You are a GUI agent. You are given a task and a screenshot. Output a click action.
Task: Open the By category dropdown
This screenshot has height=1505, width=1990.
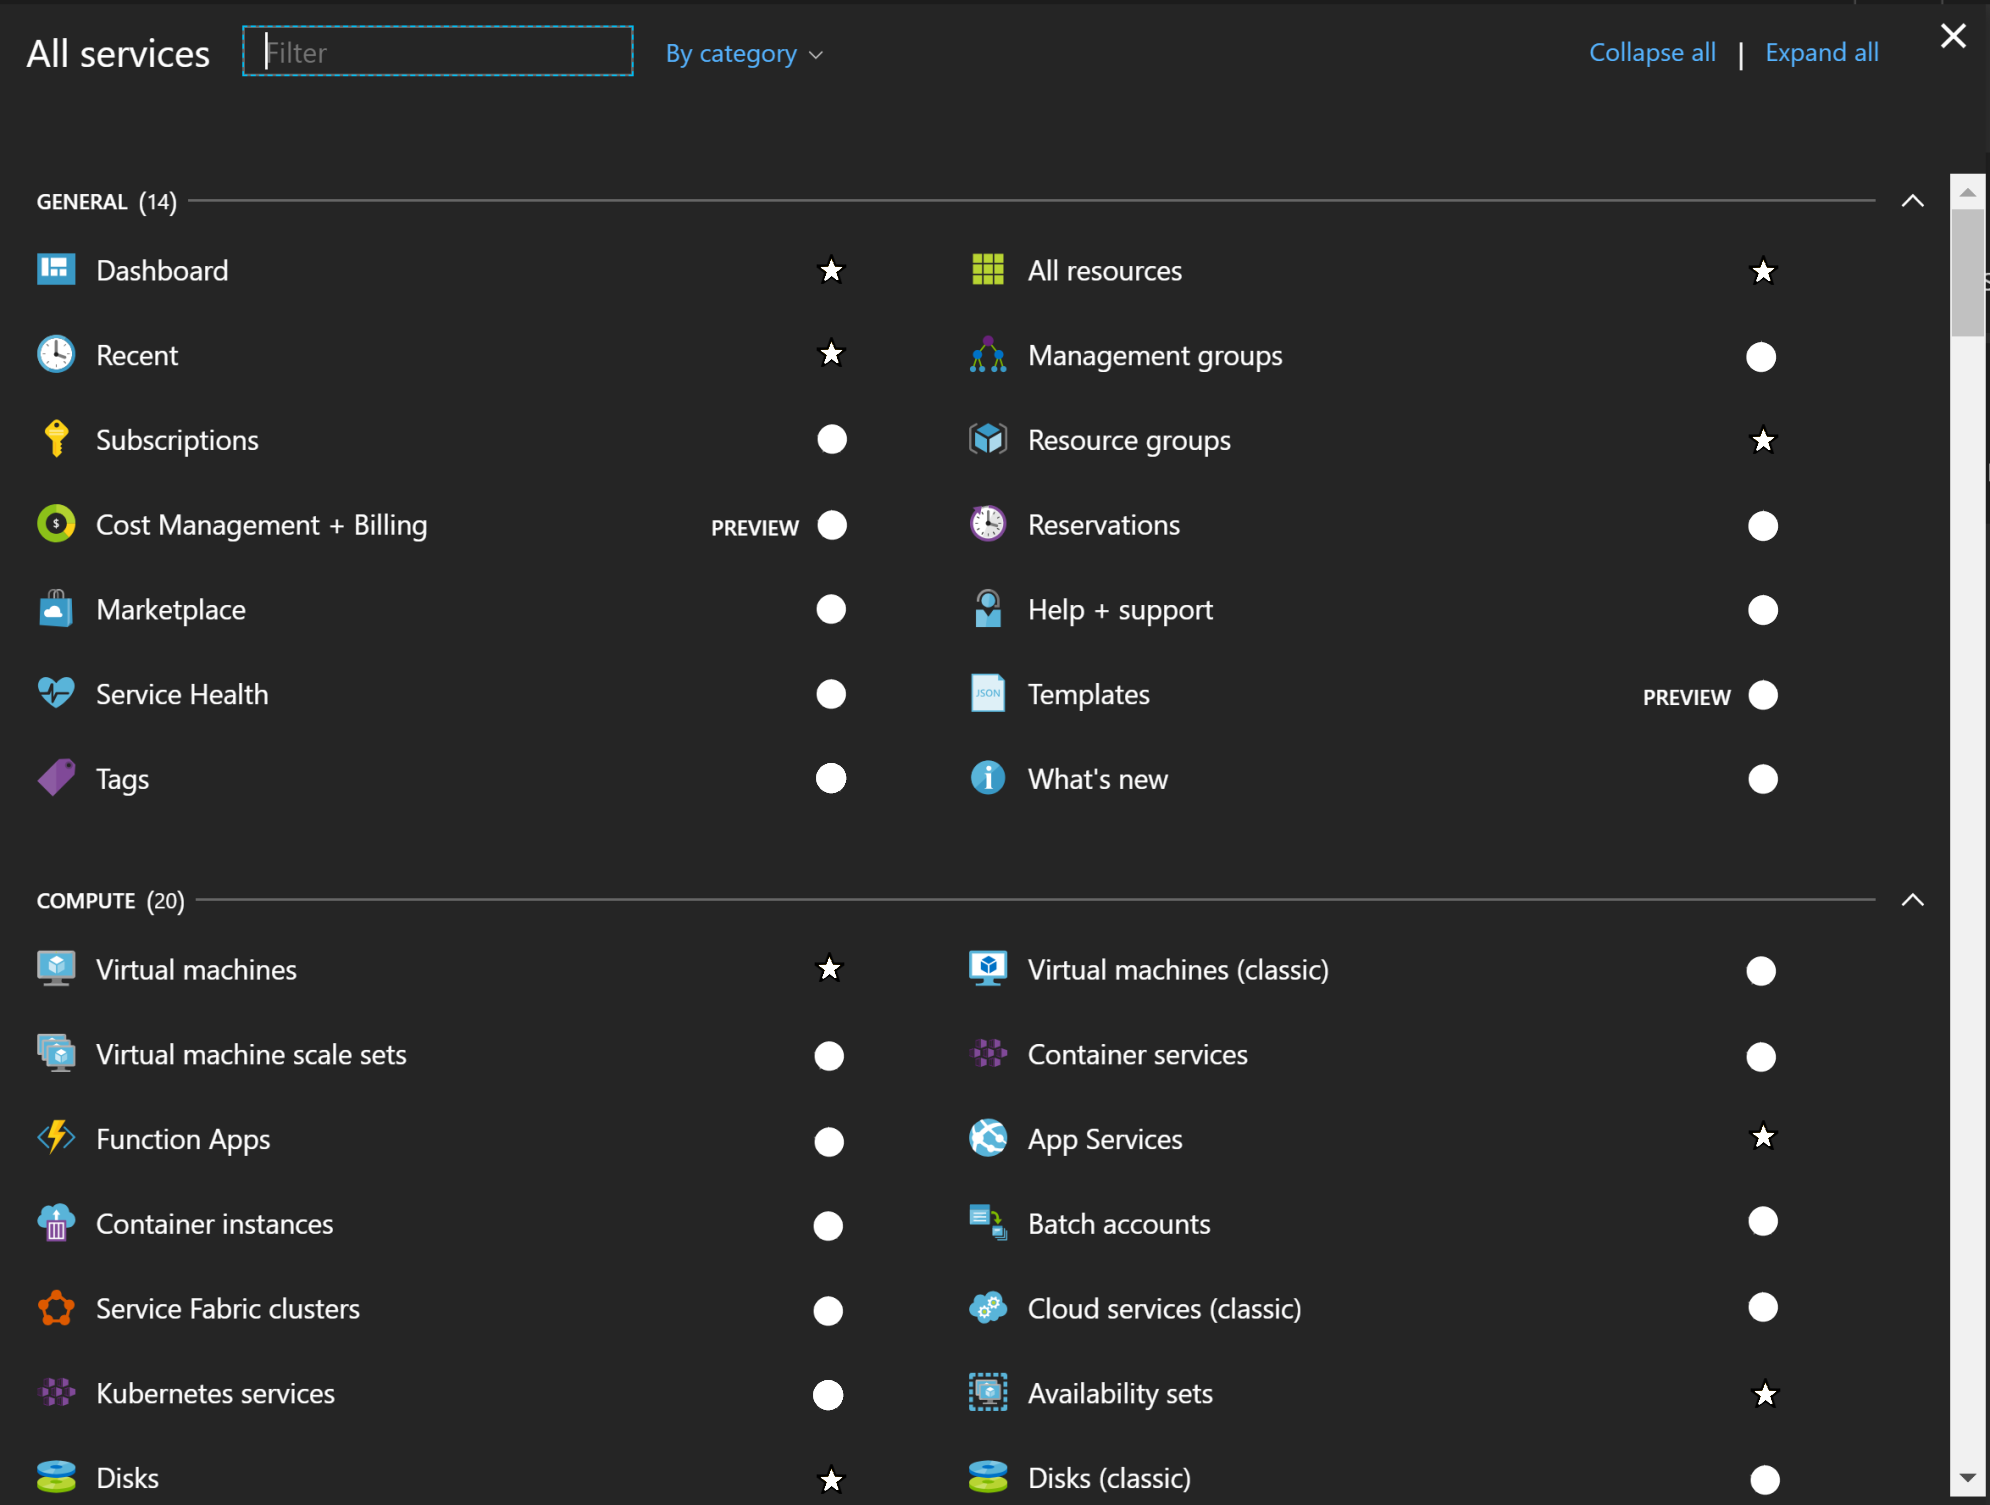[x=744, y=53]
